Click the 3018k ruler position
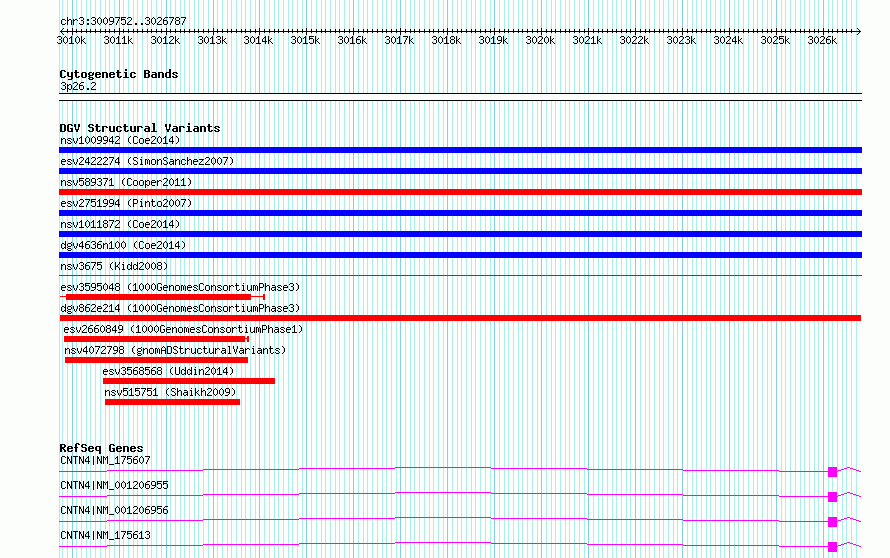This screenshot has width=890, height=558. pos(446,40)
